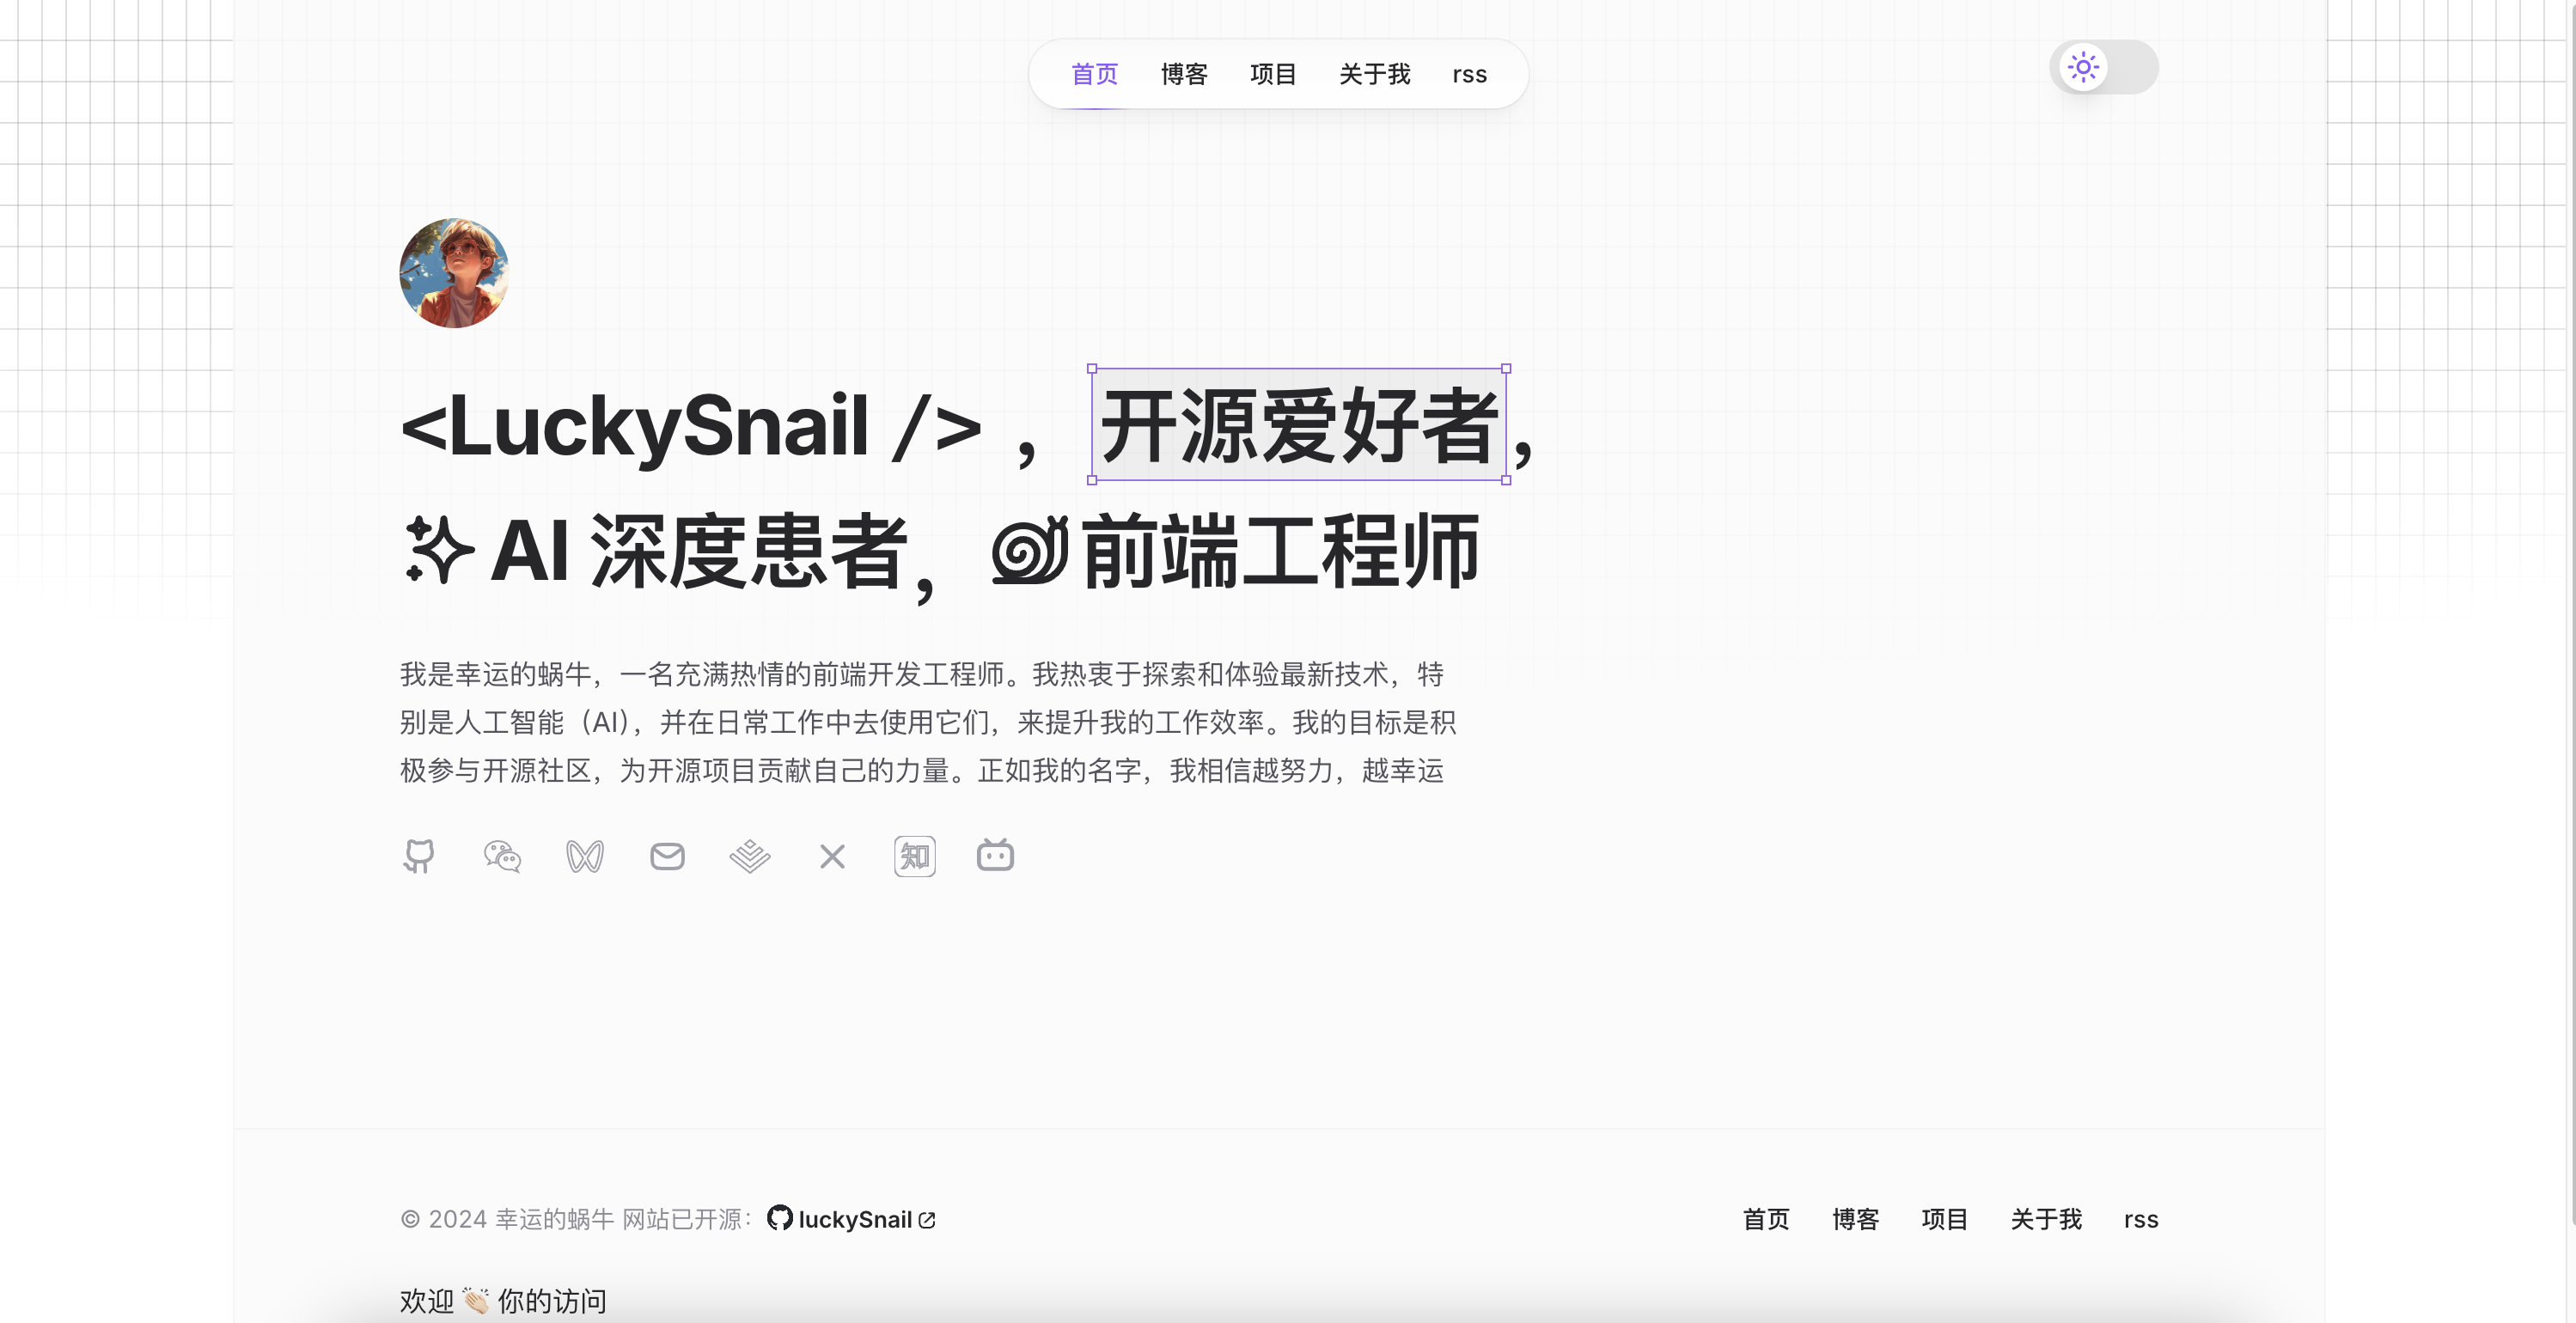Open the Bilibili icon

(995, 856)
